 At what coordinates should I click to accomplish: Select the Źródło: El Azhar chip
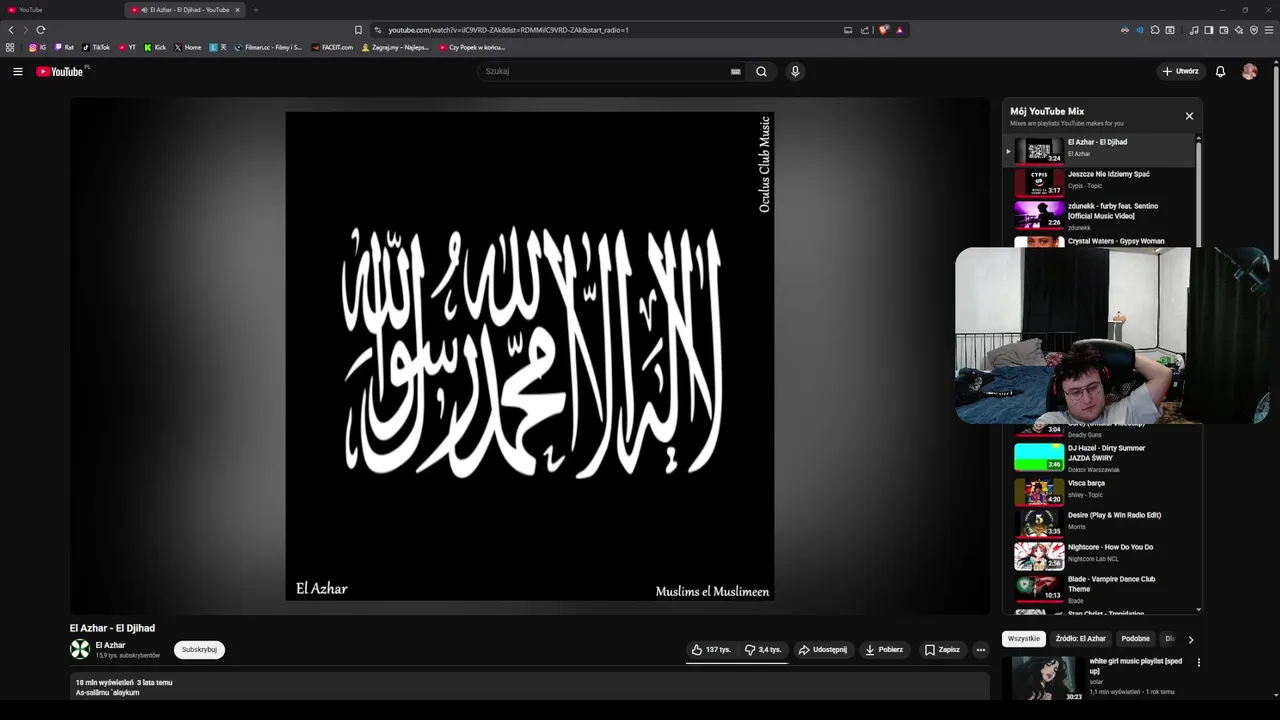1081,639
